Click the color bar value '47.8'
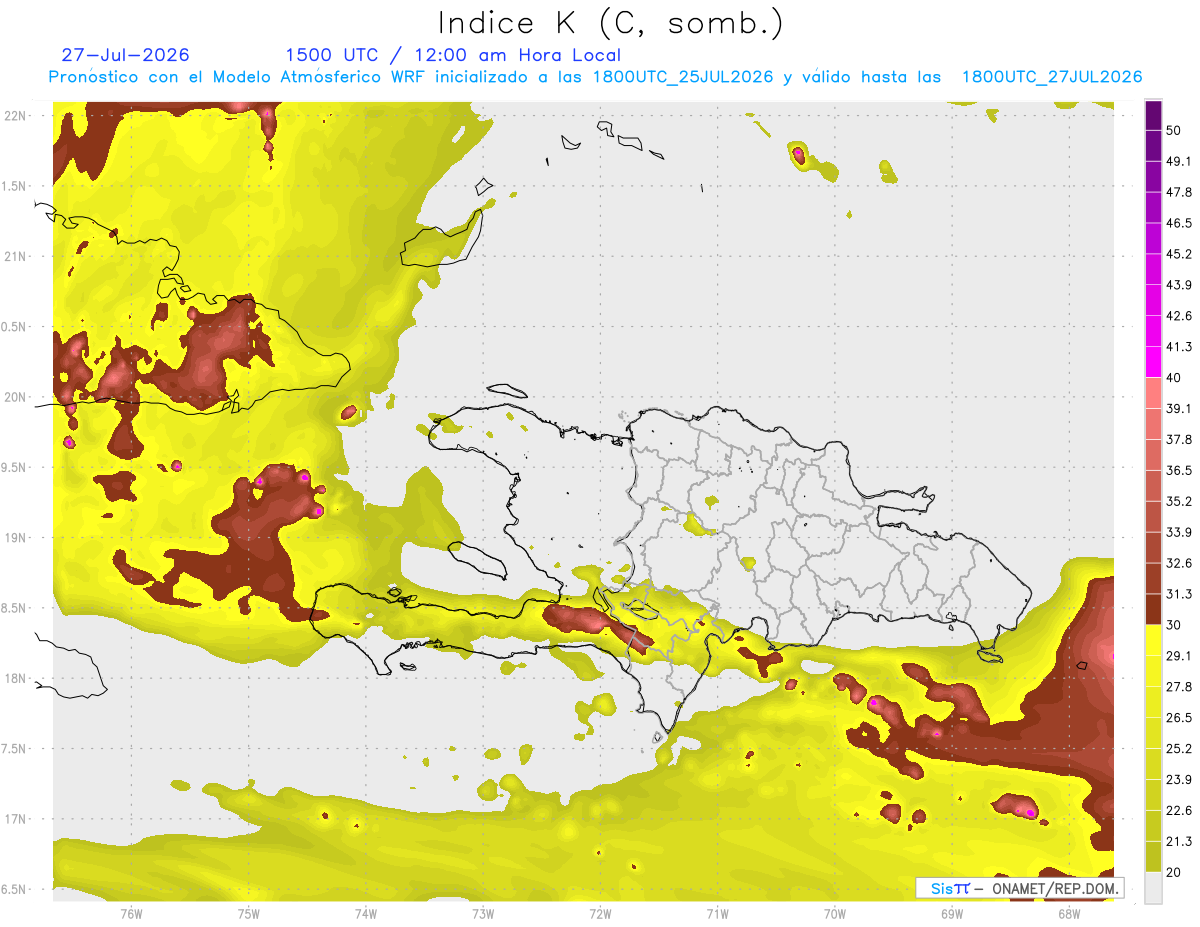Image resolution: width=1200 pixels, height=927 pixels. pos(1179,192)
